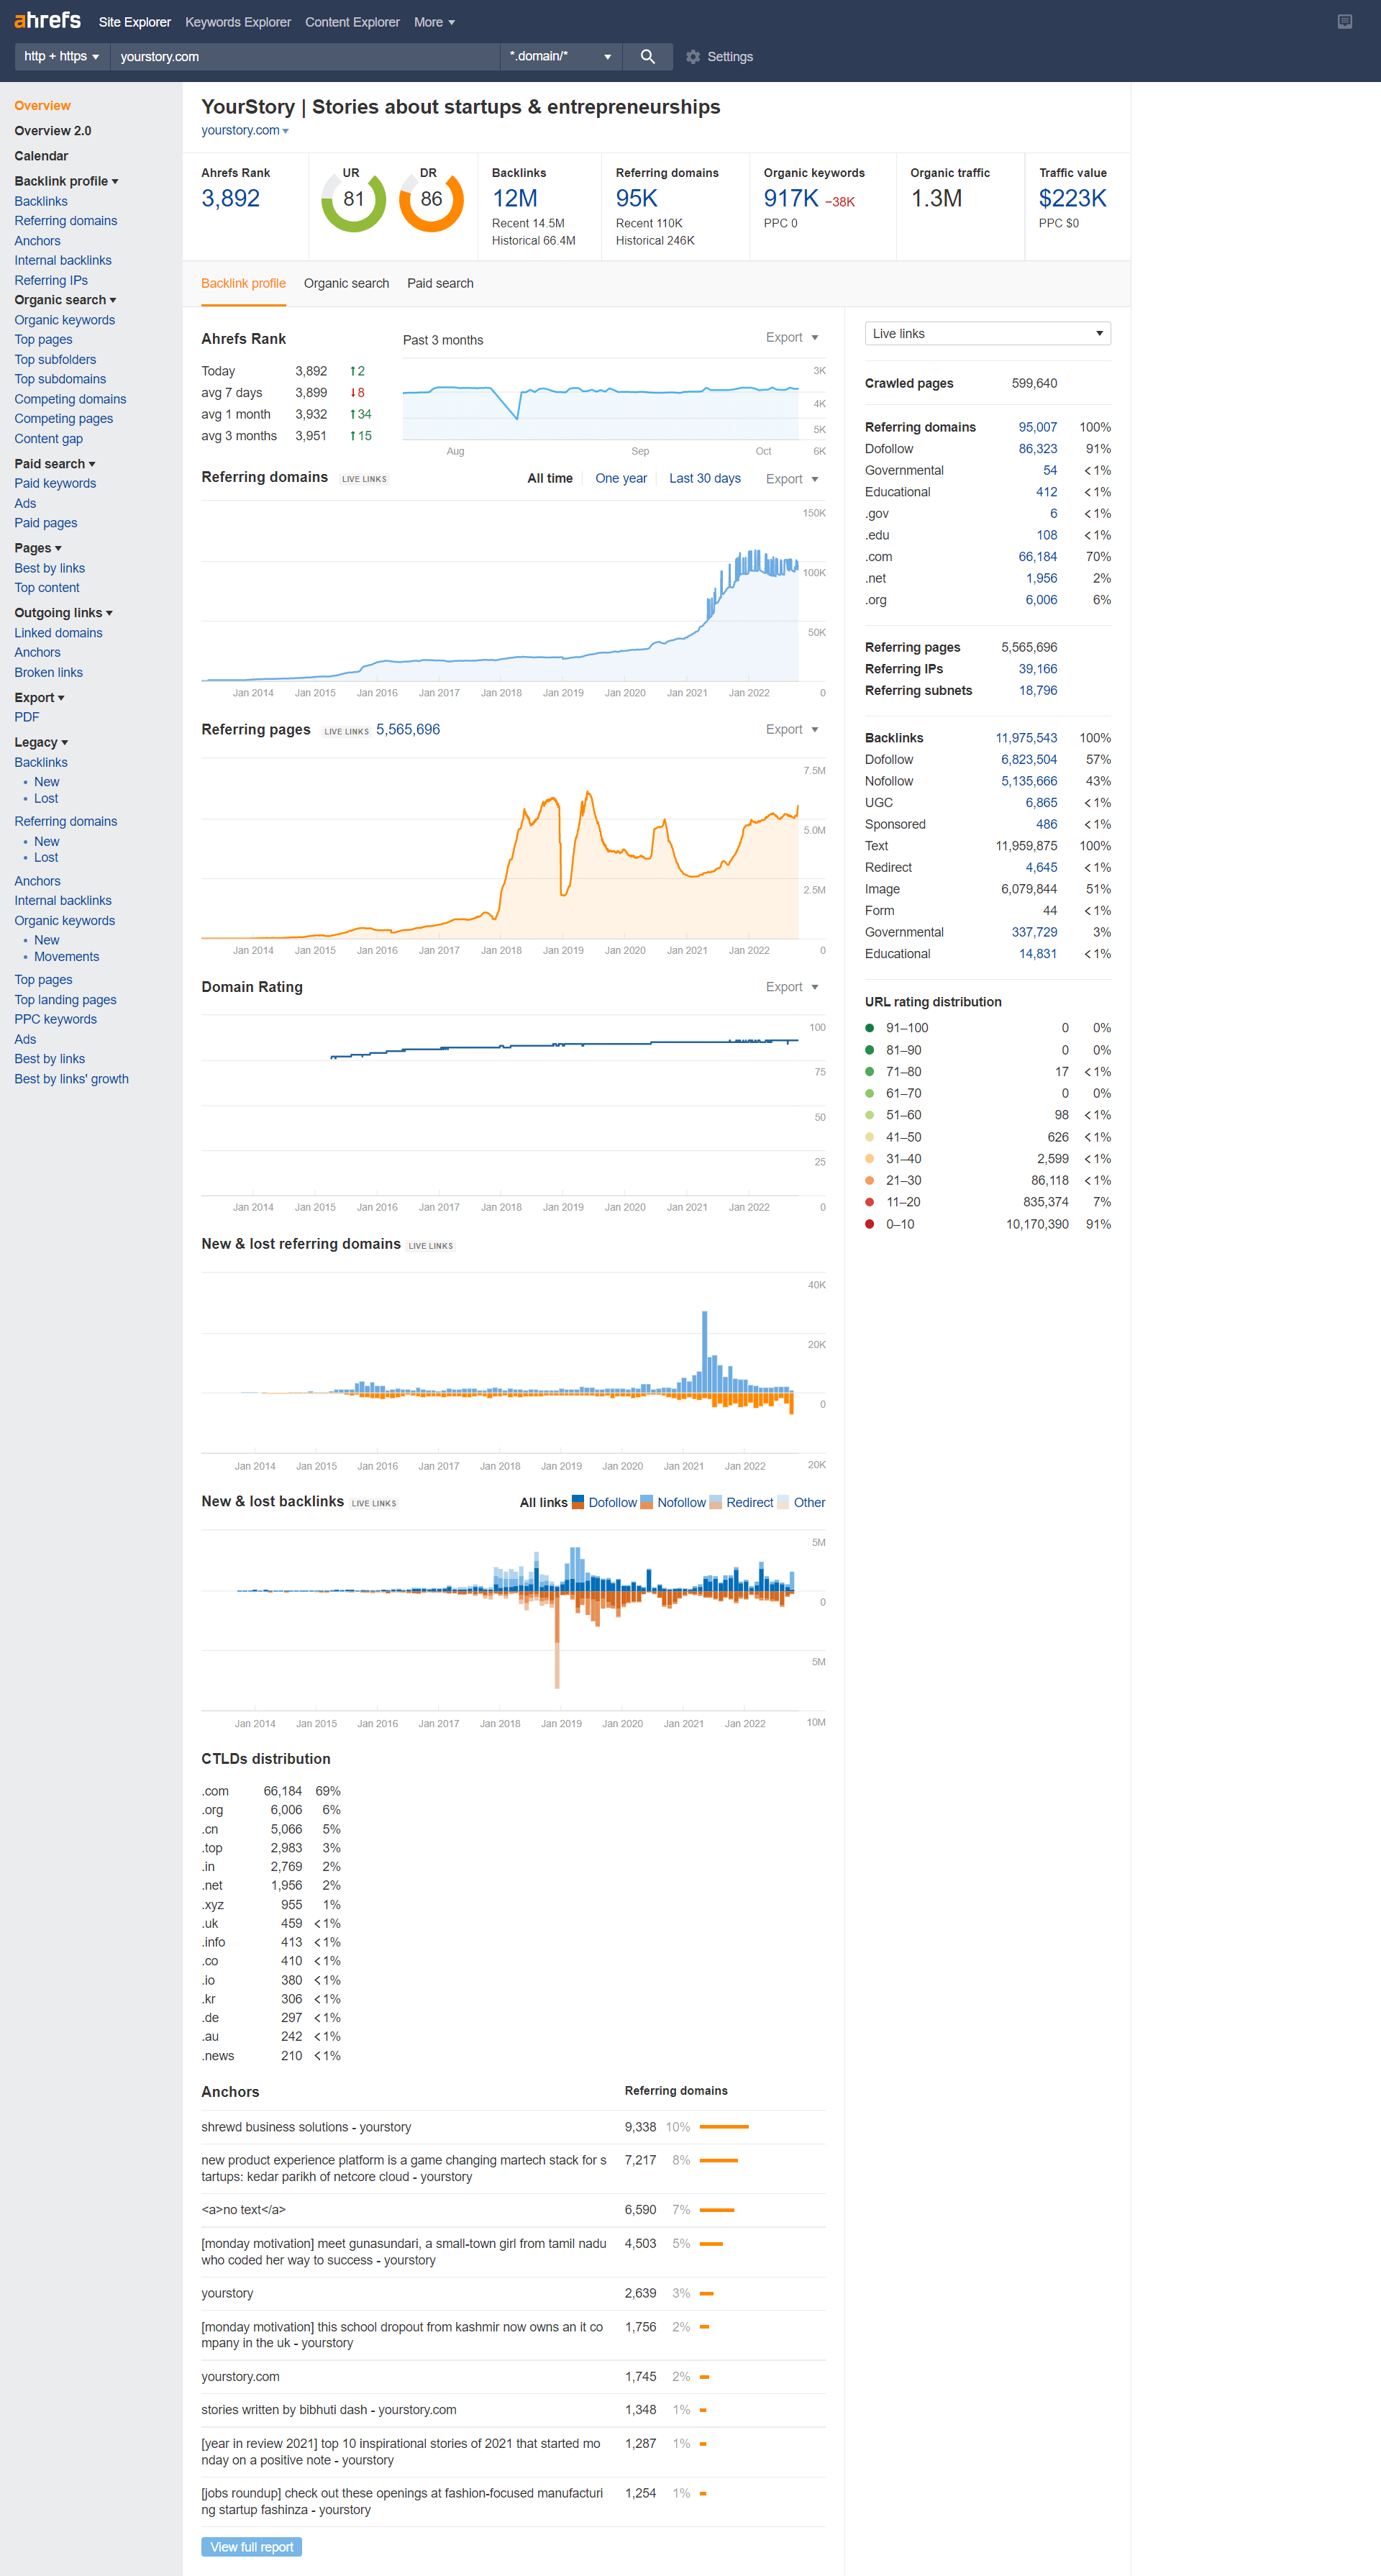Open Paid keywords sidebar link
Screen dimensions: 1381x2576
coord(55,484)
